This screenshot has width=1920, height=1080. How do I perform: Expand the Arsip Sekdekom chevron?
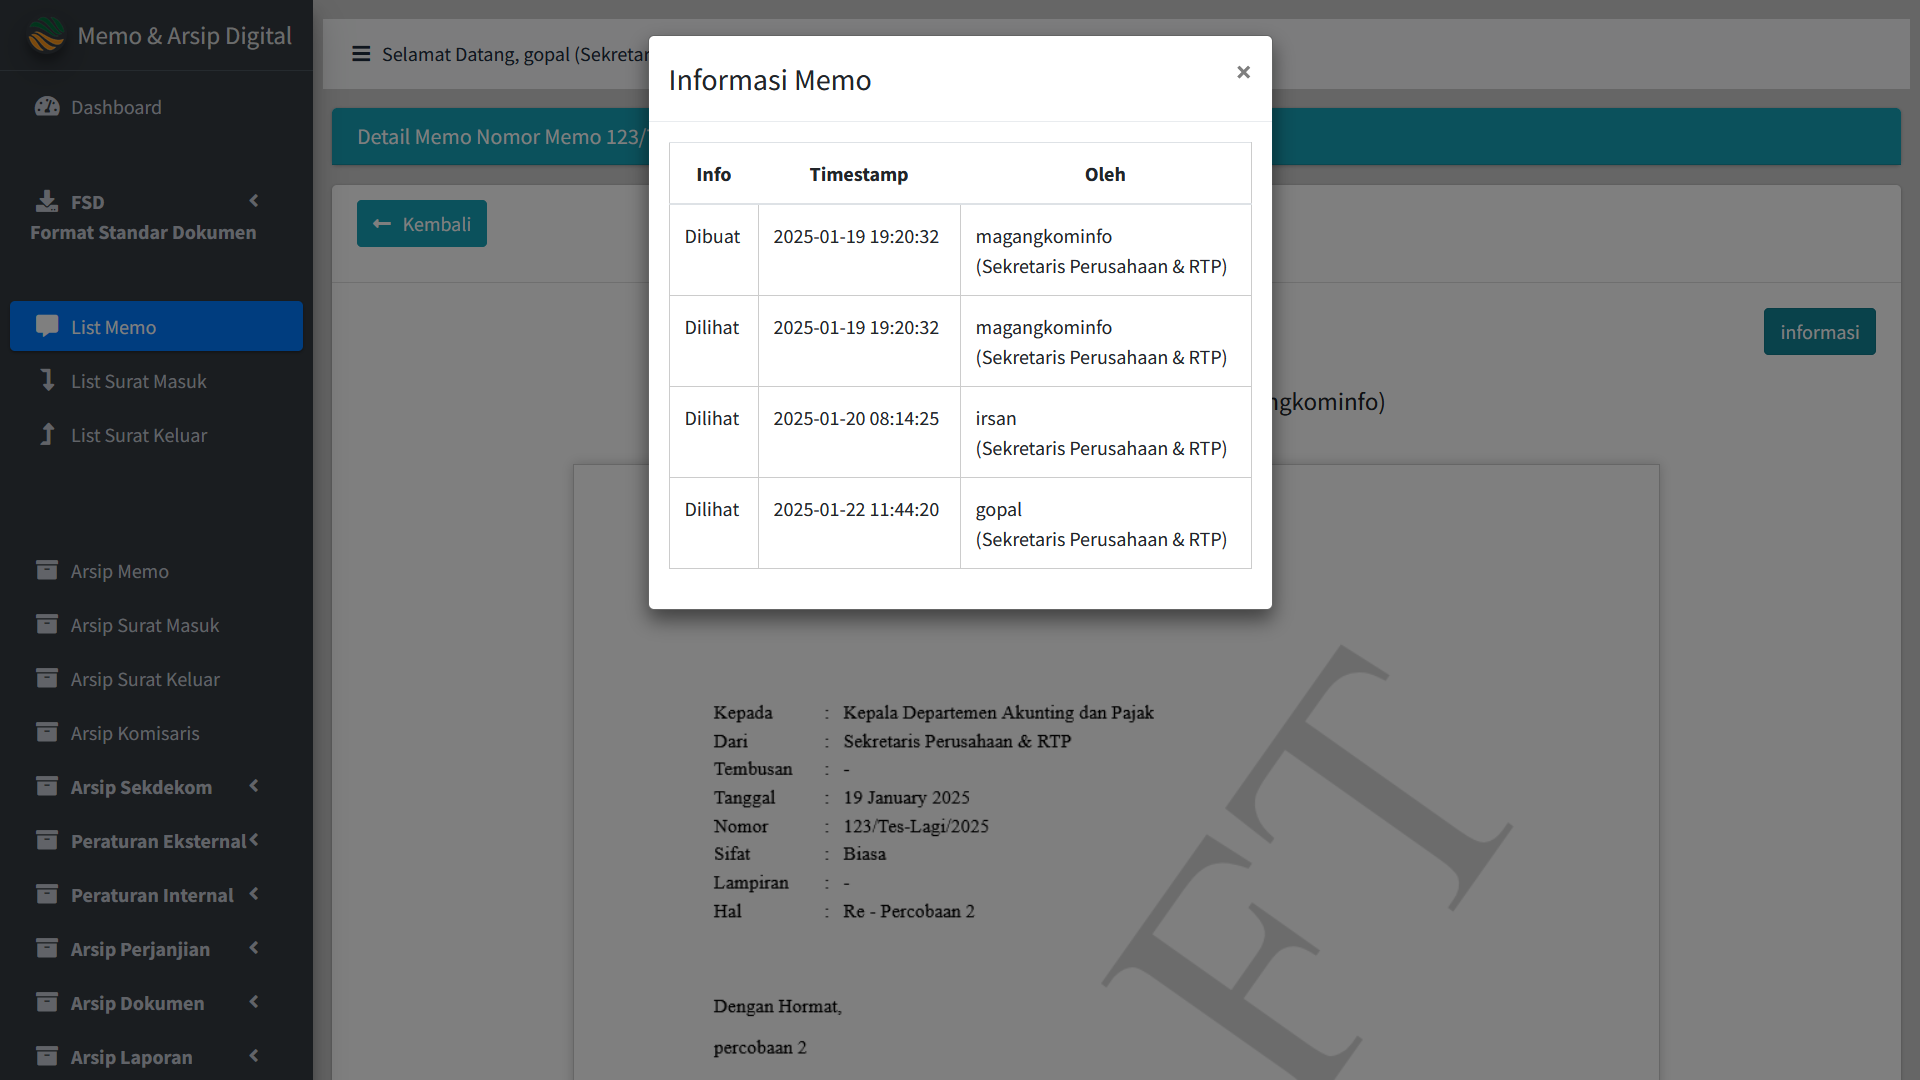(x=254, y=786)
